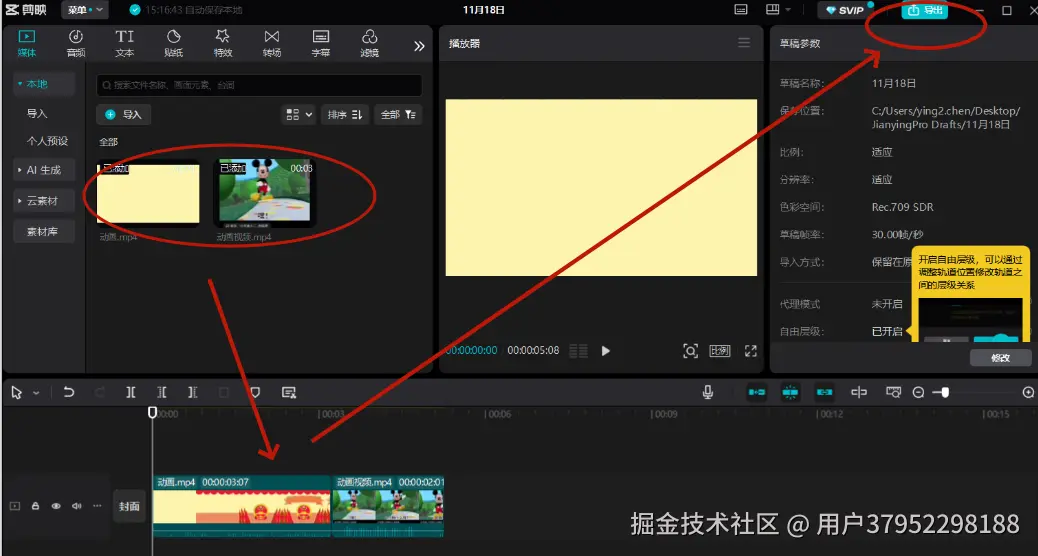This screenshot has height=556, width=1038.
Task: Switch to the 音频 audio tab
Action: coord(76,43)
